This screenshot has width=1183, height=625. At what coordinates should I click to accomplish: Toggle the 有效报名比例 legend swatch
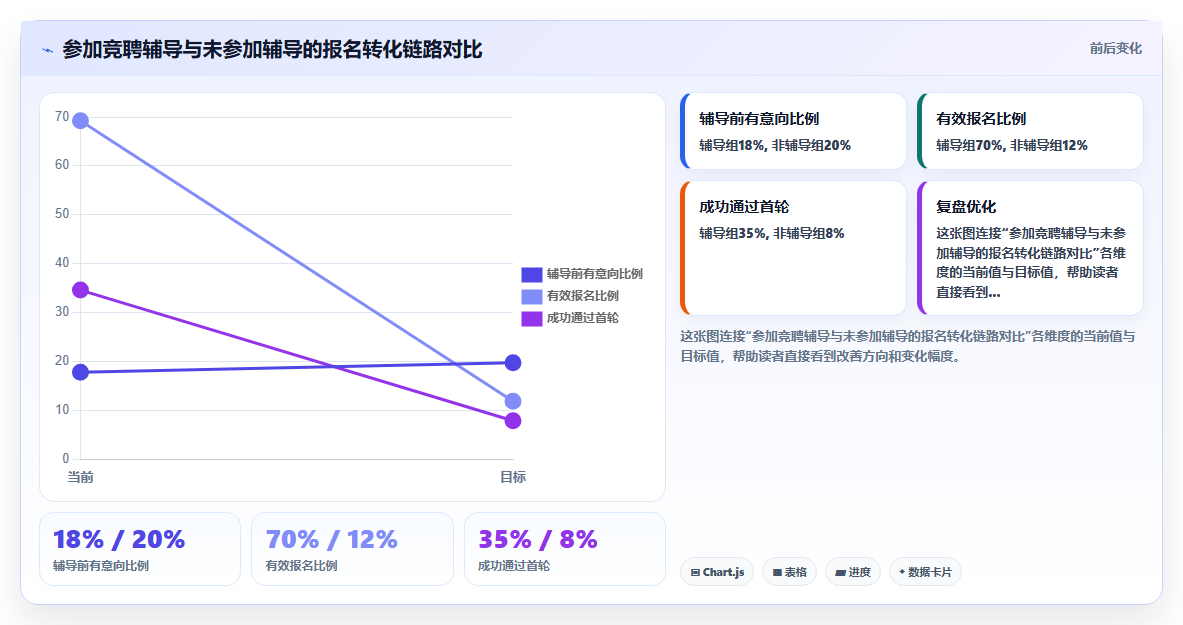click(531, 296)
